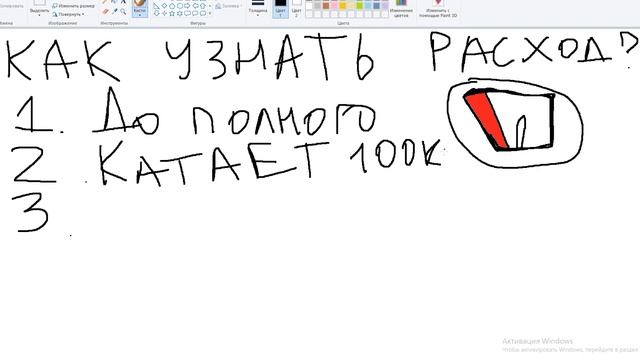Choose the pentagon shape
Screen dimensions: 640x360
click(x=172, y=6)
